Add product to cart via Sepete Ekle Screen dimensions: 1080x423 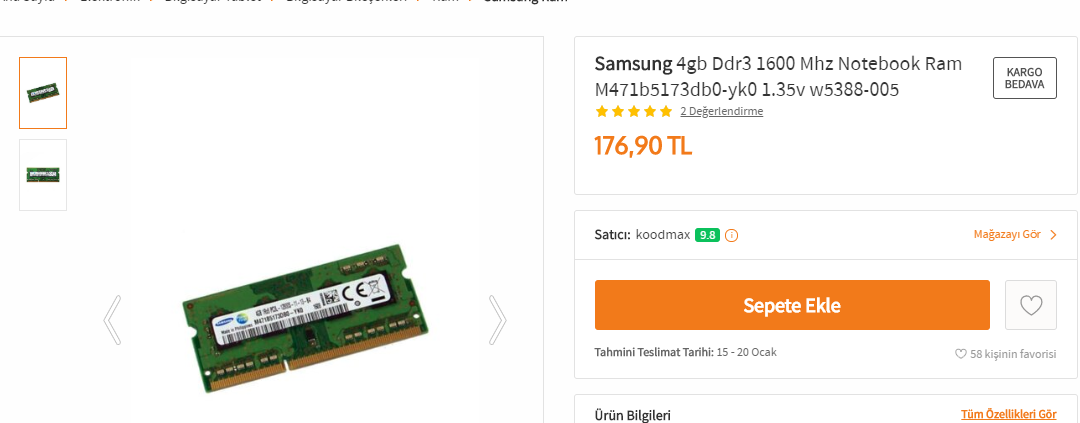(792, 305)
